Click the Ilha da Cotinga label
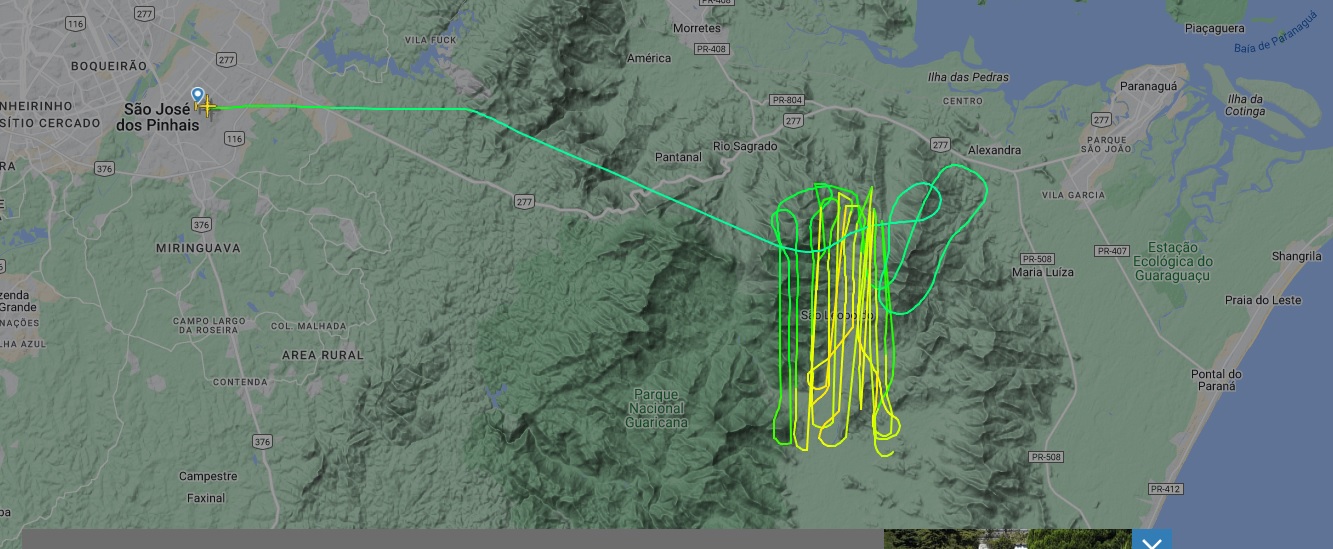Viewport: 1333px width, 549px height. point(1245,105)
